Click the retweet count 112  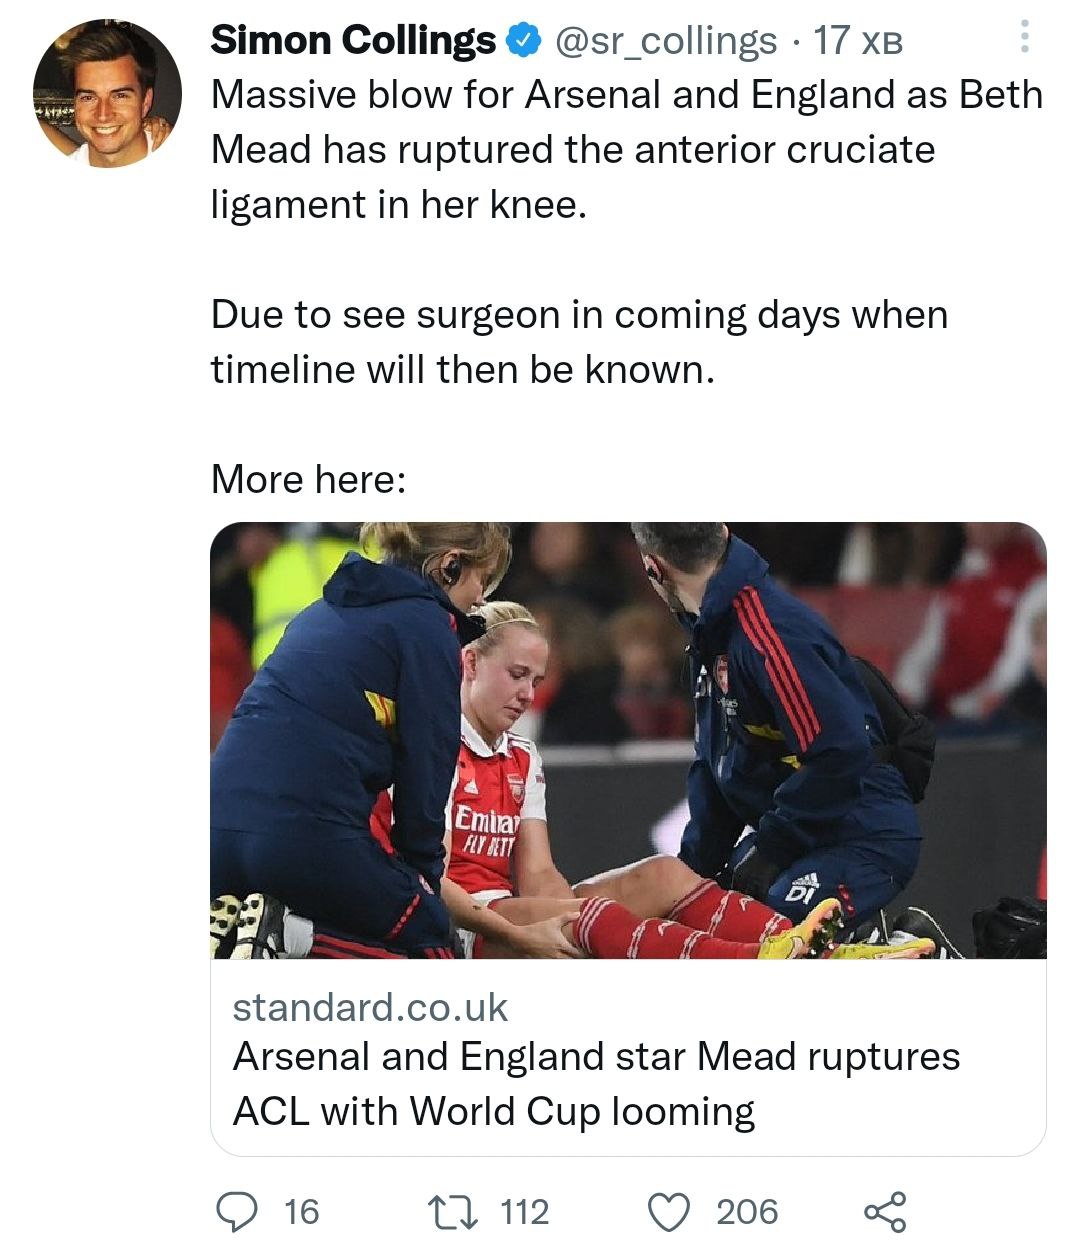pyautogui.click(x=524, y=1212)
